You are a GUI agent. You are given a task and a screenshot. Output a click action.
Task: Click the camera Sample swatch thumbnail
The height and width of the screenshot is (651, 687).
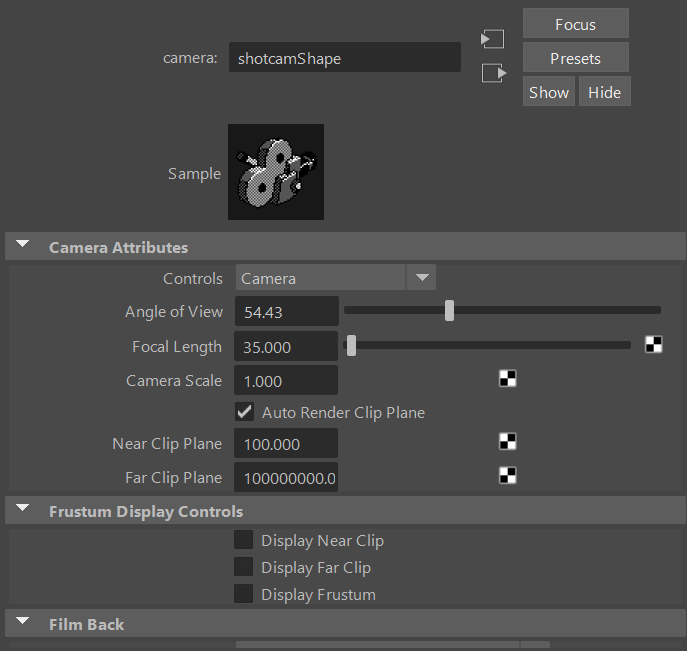pos(276,172)
